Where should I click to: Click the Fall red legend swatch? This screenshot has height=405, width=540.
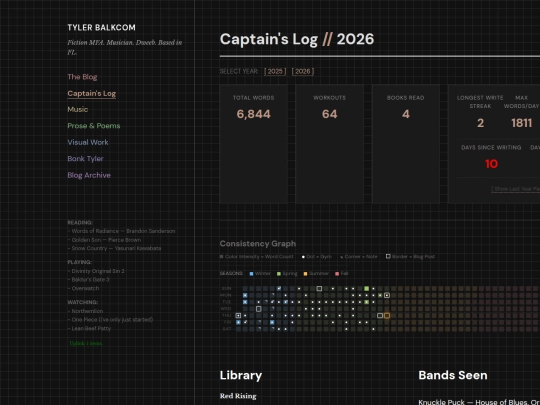coord(337,274)
